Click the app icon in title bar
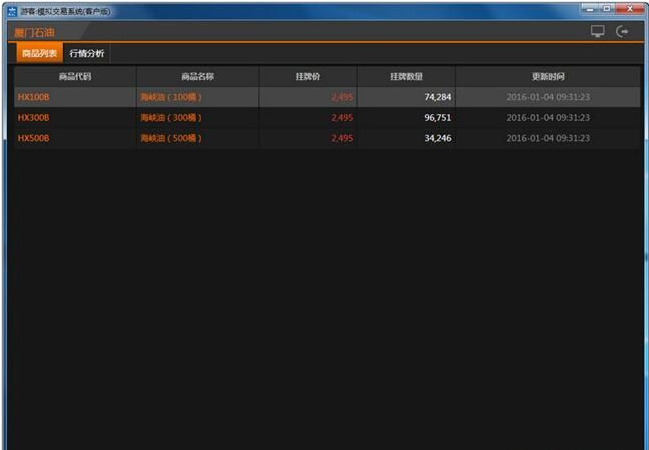 [11, 11]
